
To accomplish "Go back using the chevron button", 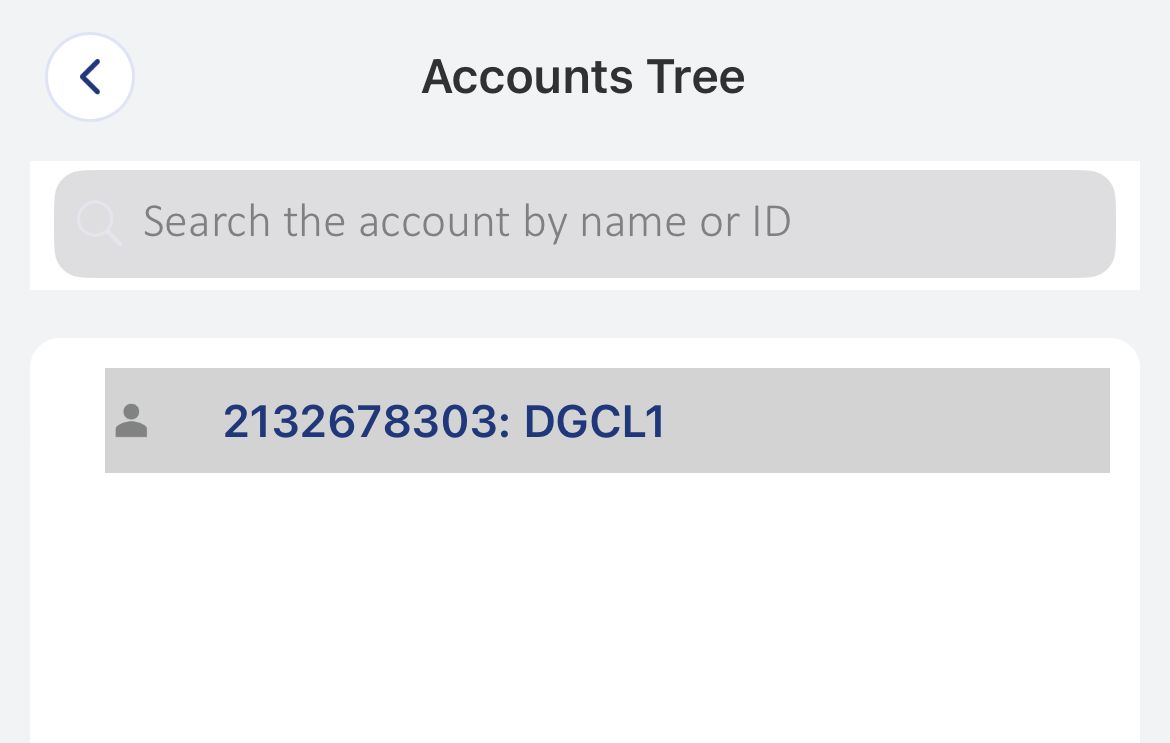I will coord(90,77).
